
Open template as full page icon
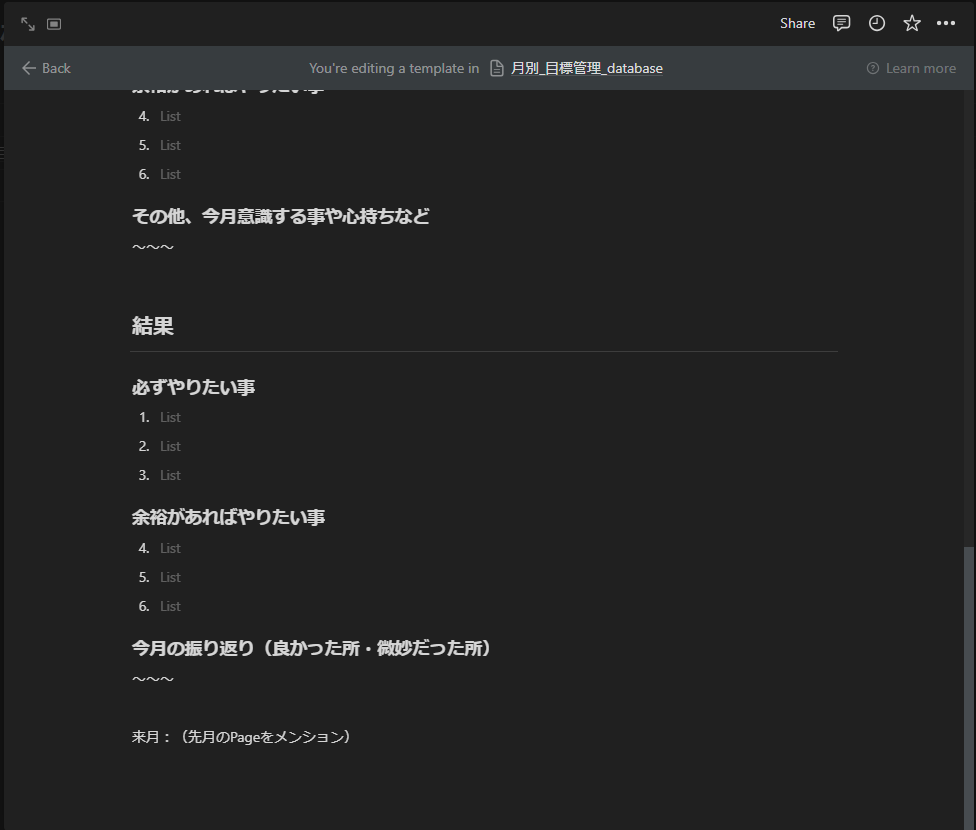tap(28, 24)
